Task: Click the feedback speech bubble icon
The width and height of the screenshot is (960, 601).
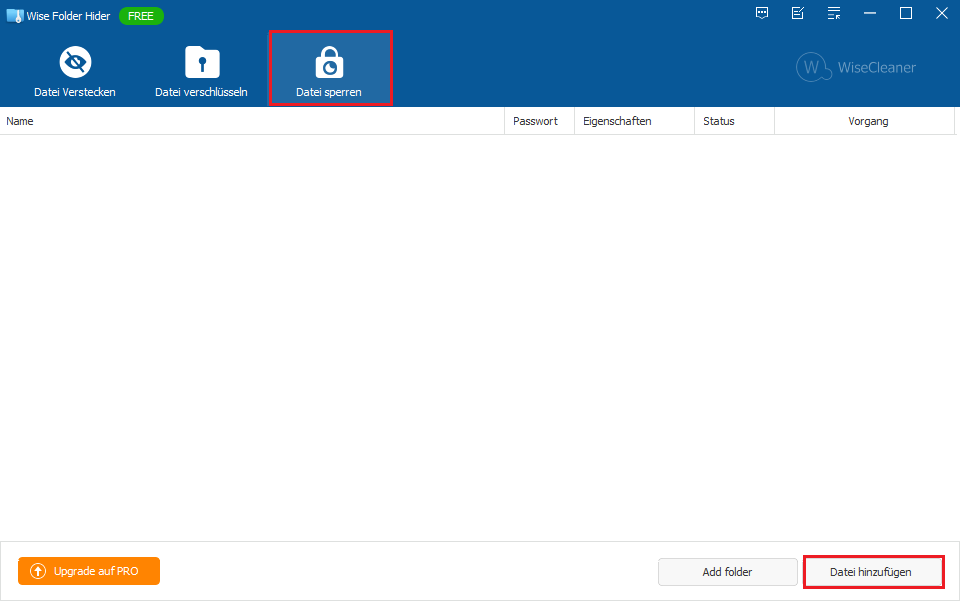Action: 762,13
